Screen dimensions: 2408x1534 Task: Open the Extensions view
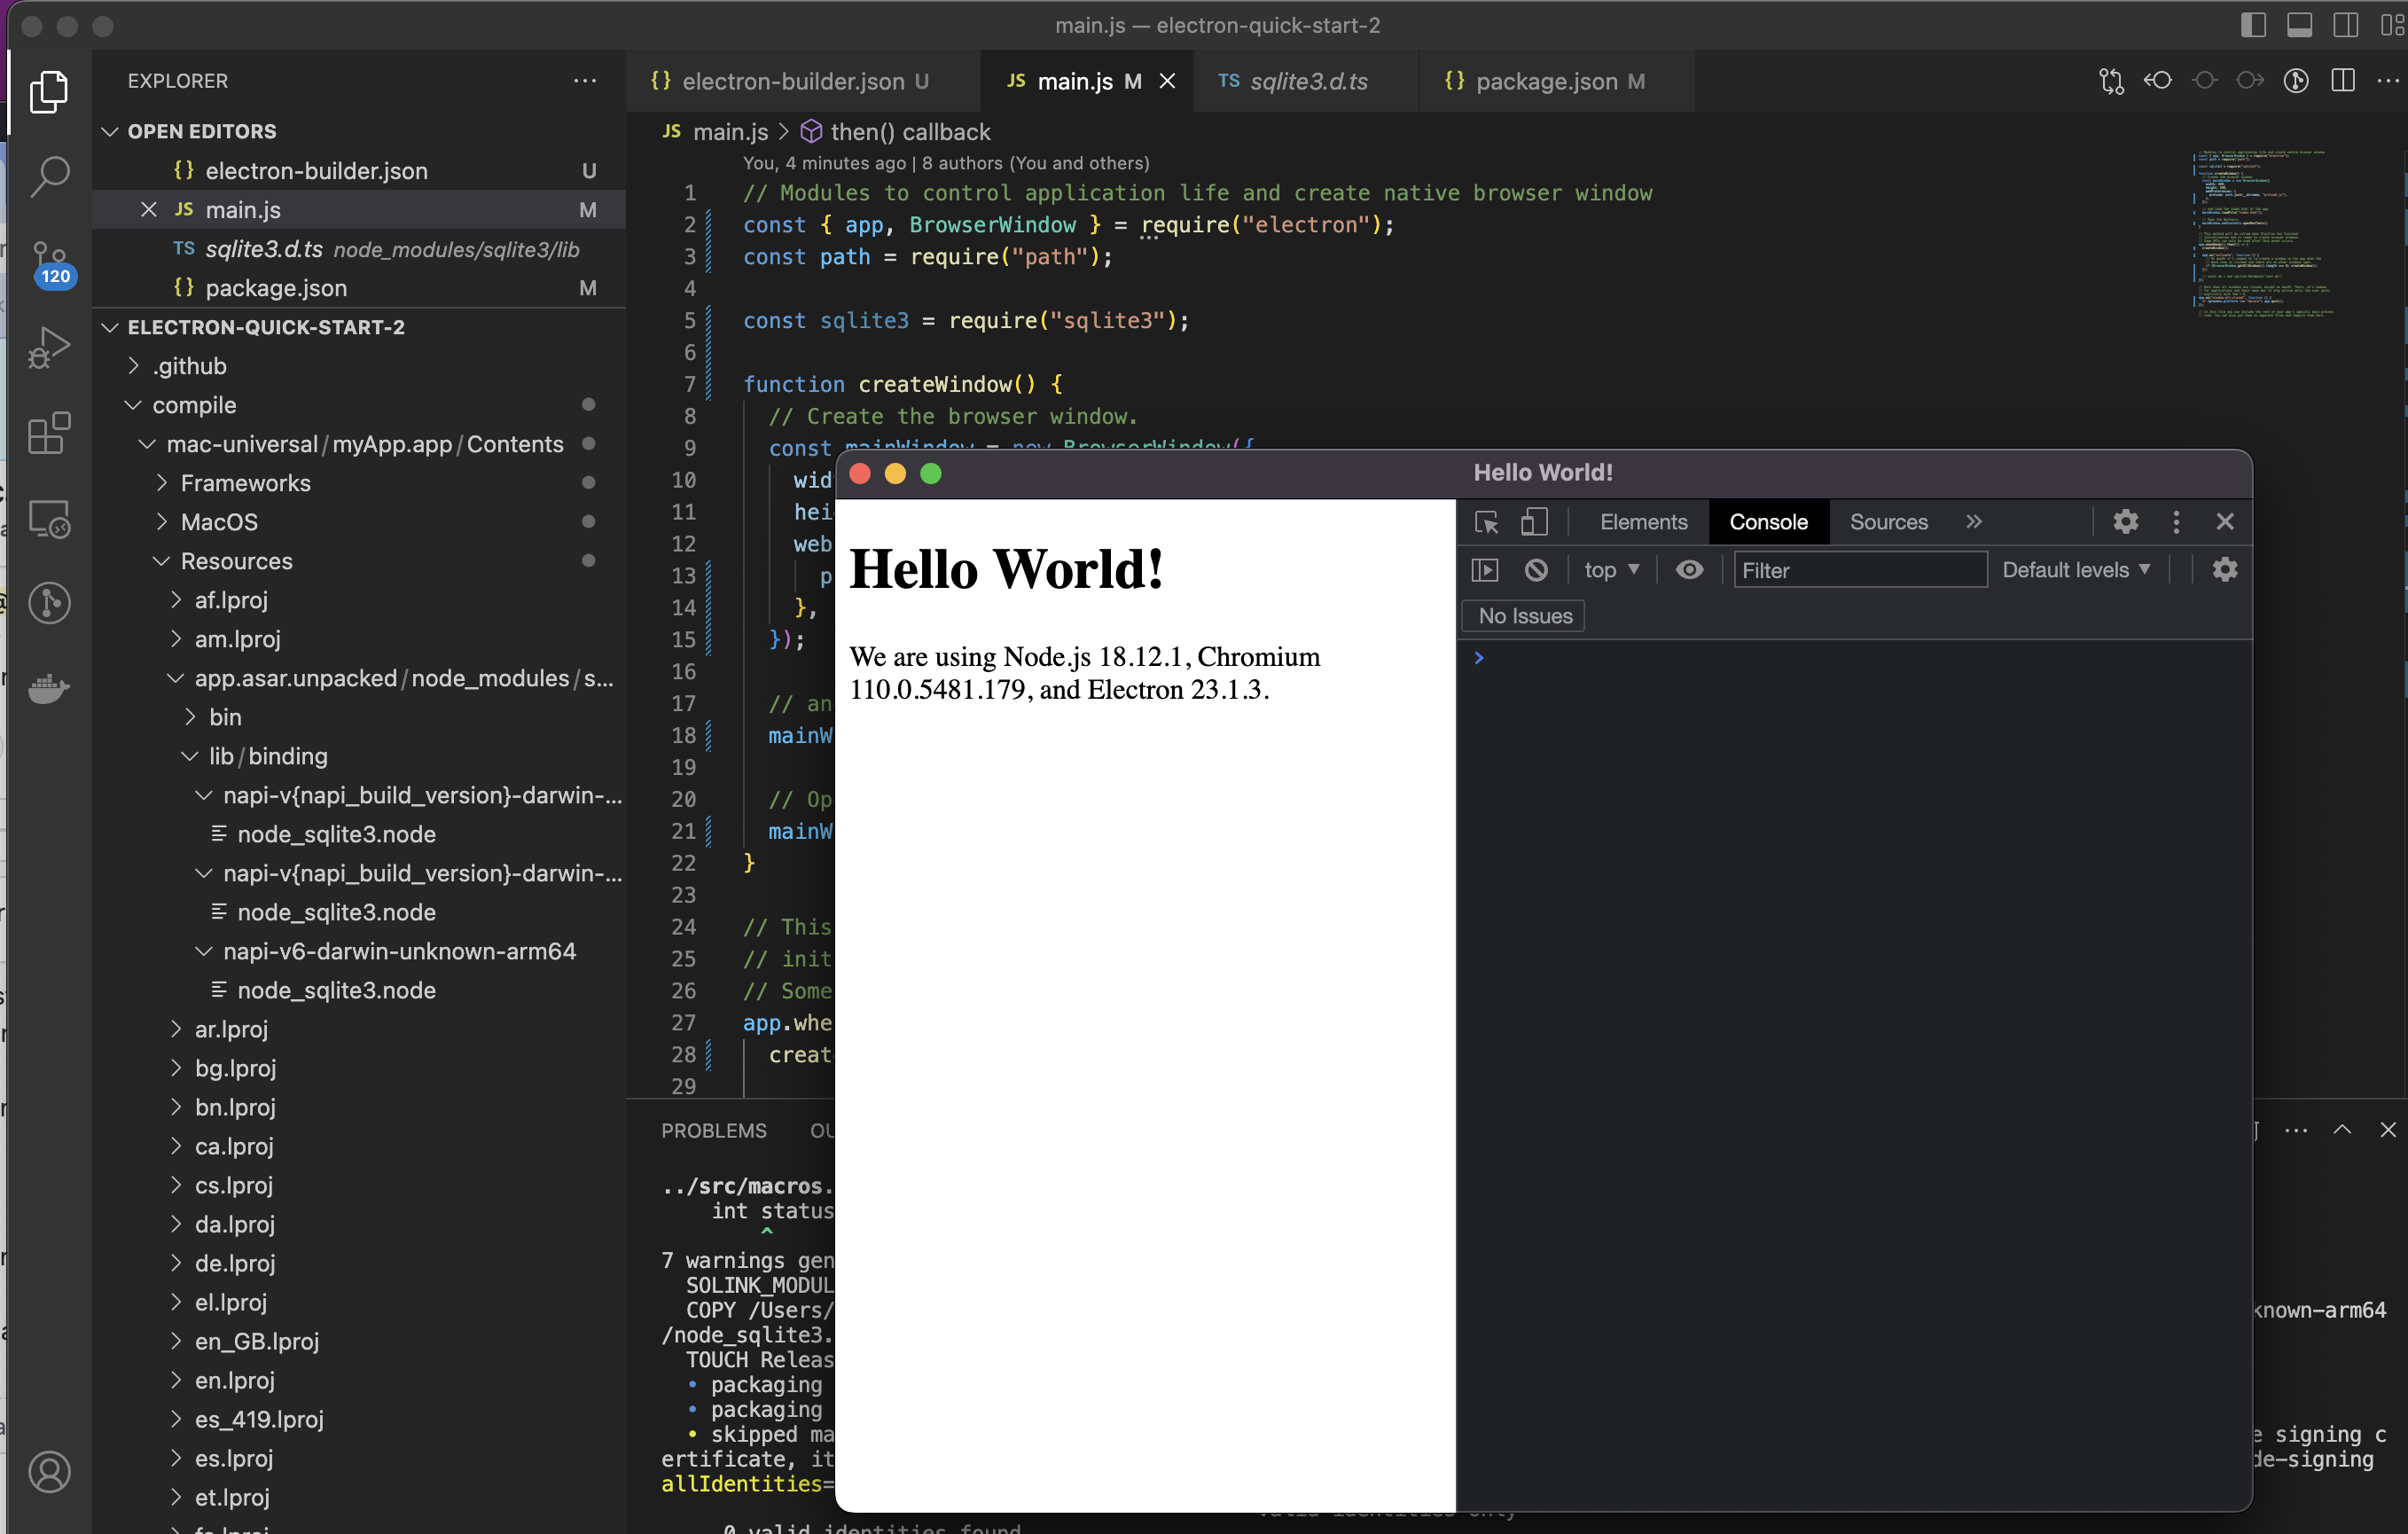(48, 433)
